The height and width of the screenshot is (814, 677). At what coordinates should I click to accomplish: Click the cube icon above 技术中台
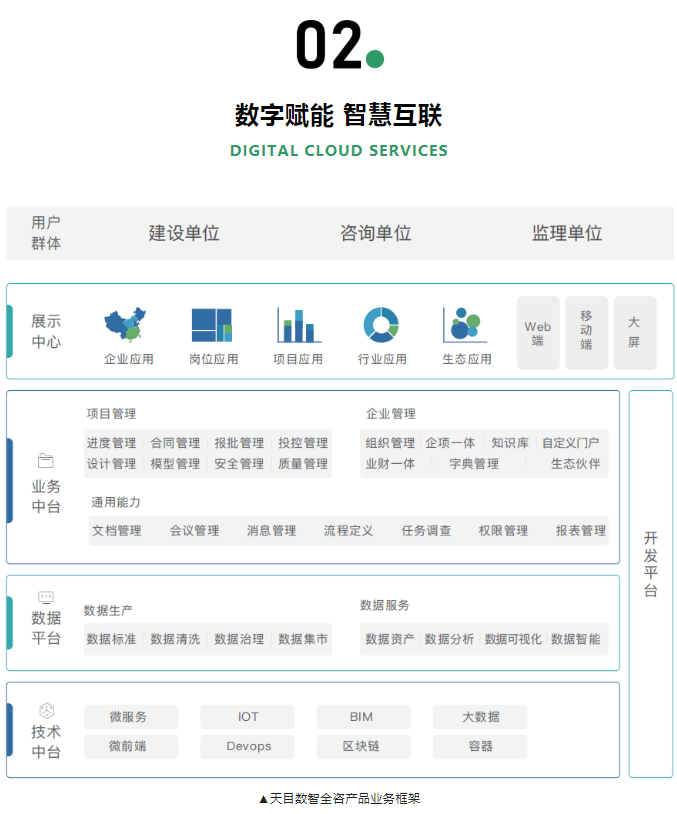pos(46,710)
